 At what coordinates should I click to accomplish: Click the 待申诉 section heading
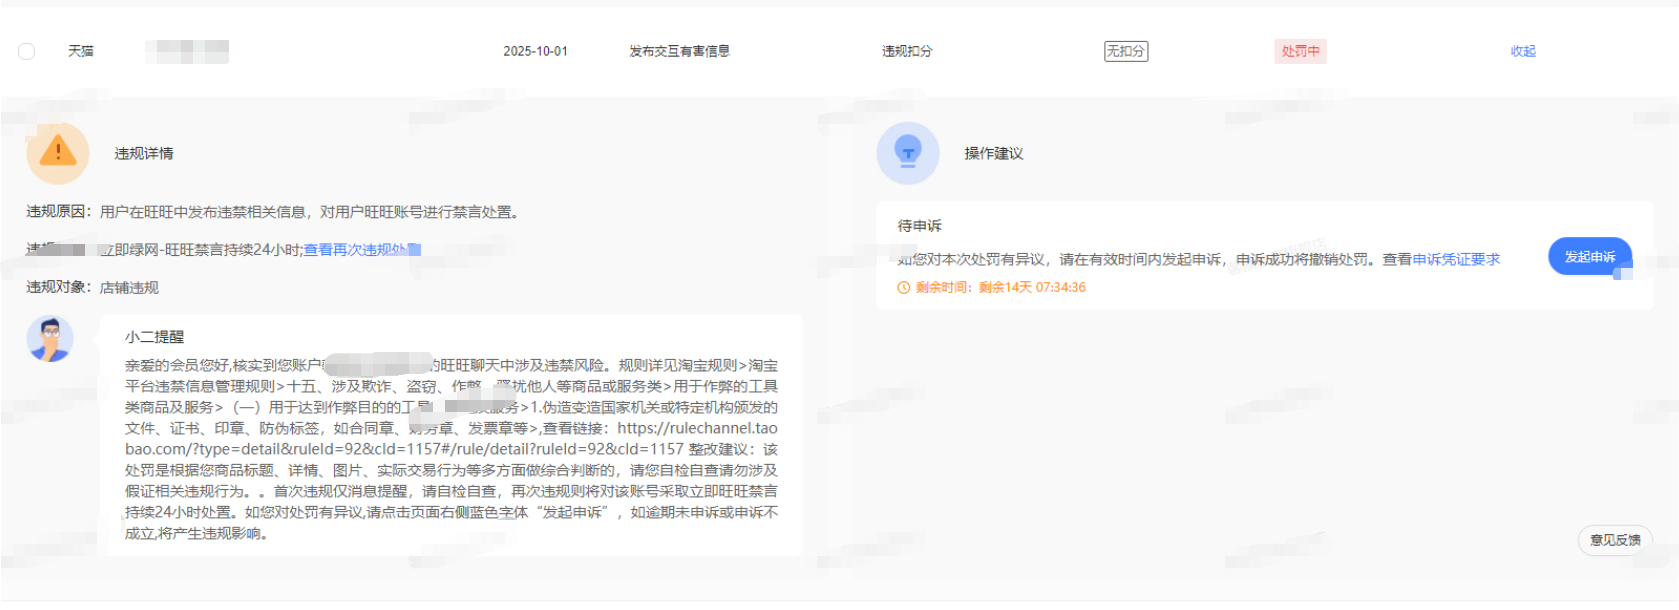coord(919,226)
